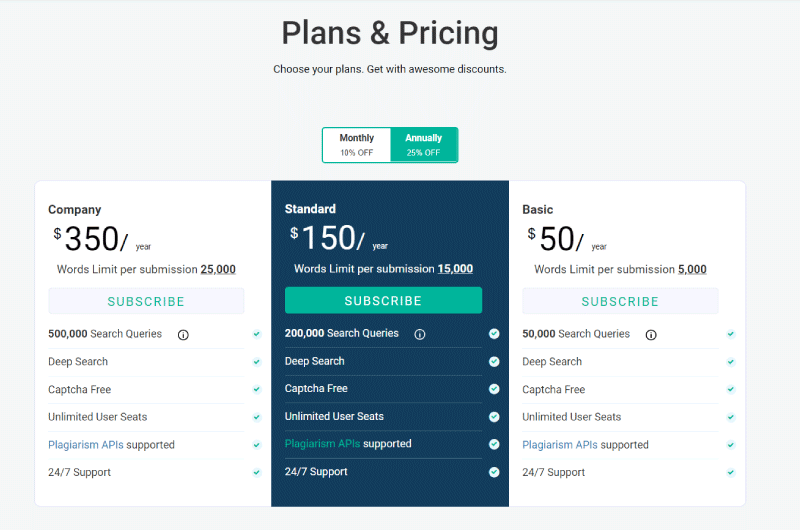Open the info icon beside 500,000 Search Queries

click(183, 335)
